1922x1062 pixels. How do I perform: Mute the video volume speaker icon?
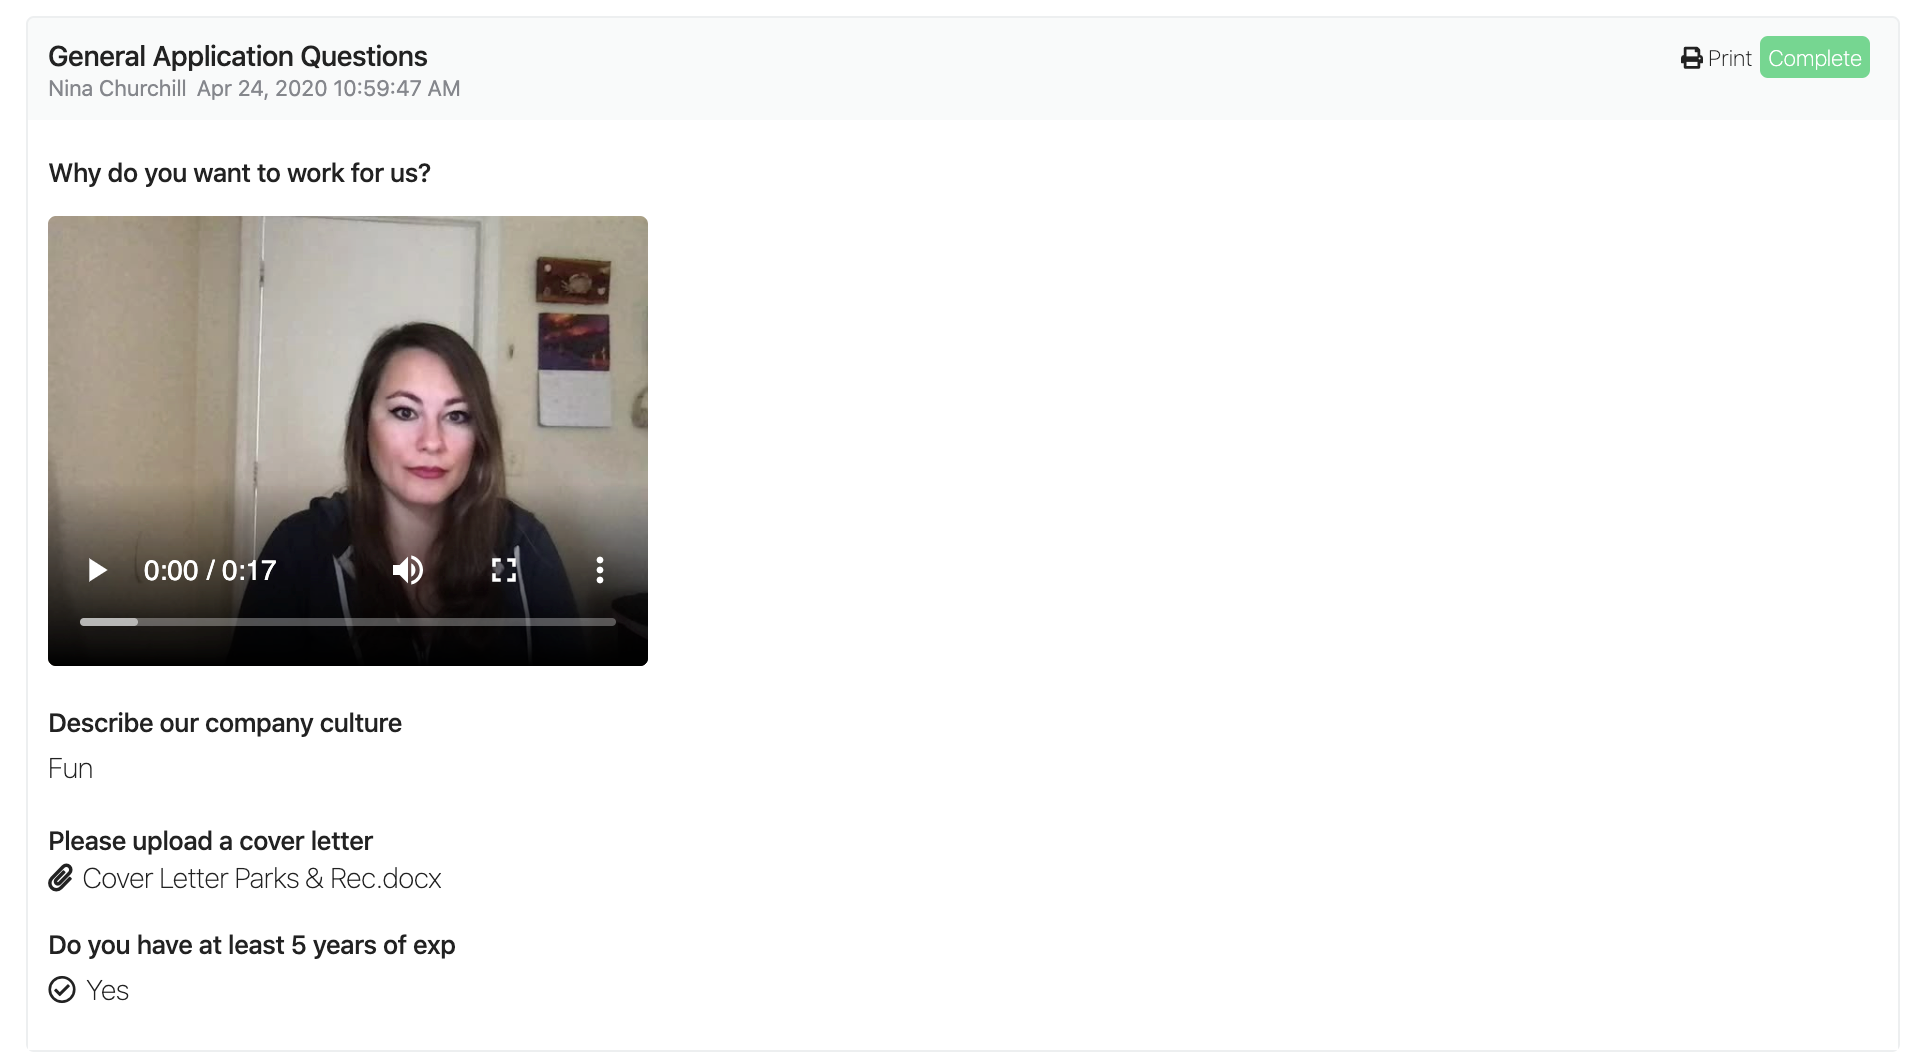click(407, 570)
